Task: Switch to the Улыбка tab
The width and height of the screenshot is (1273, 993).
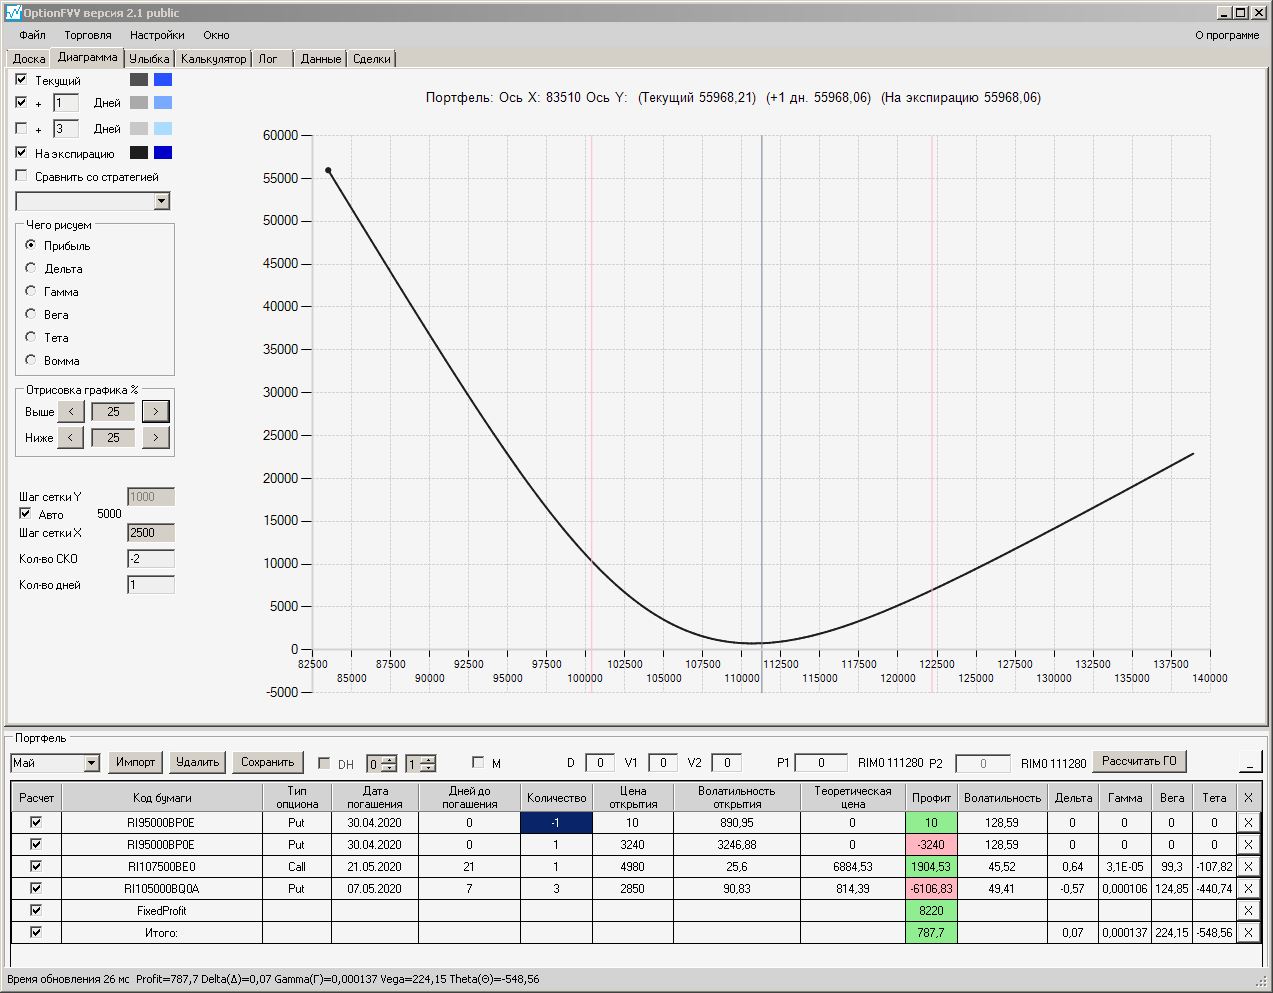Action: pos(149,59)
